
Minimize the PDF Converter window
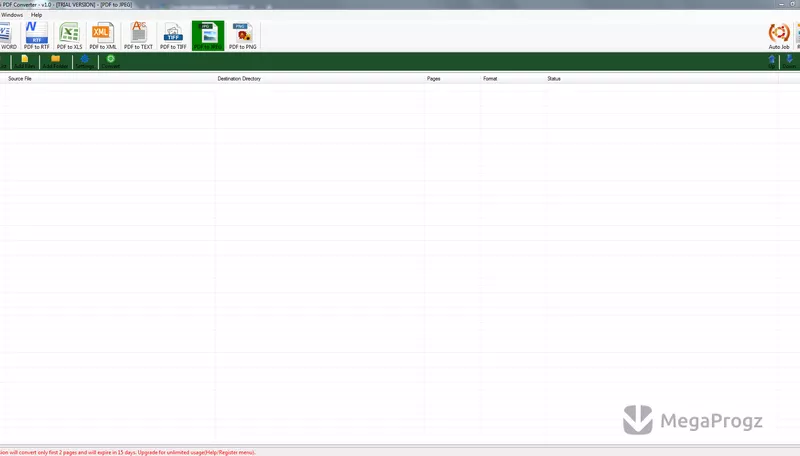781,4
